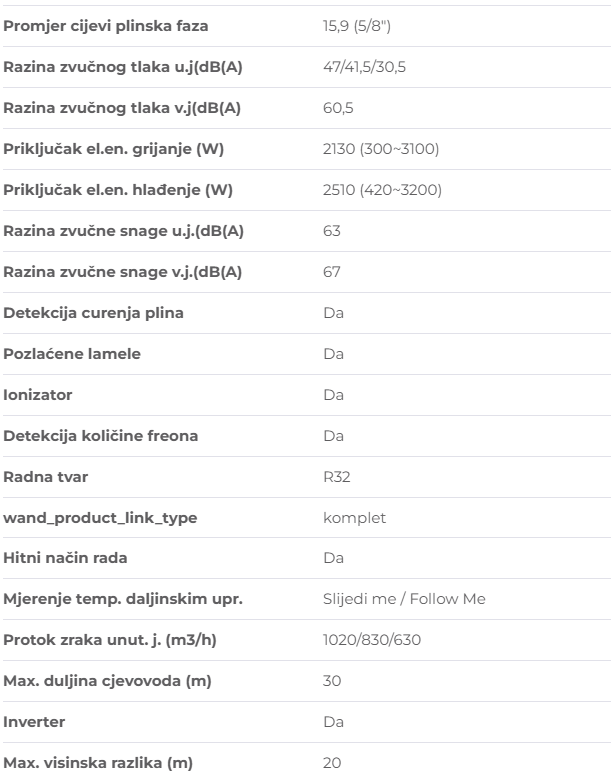Click the R32 value for Radna tvar
The image size is (611, 784).
coord(336,476)
